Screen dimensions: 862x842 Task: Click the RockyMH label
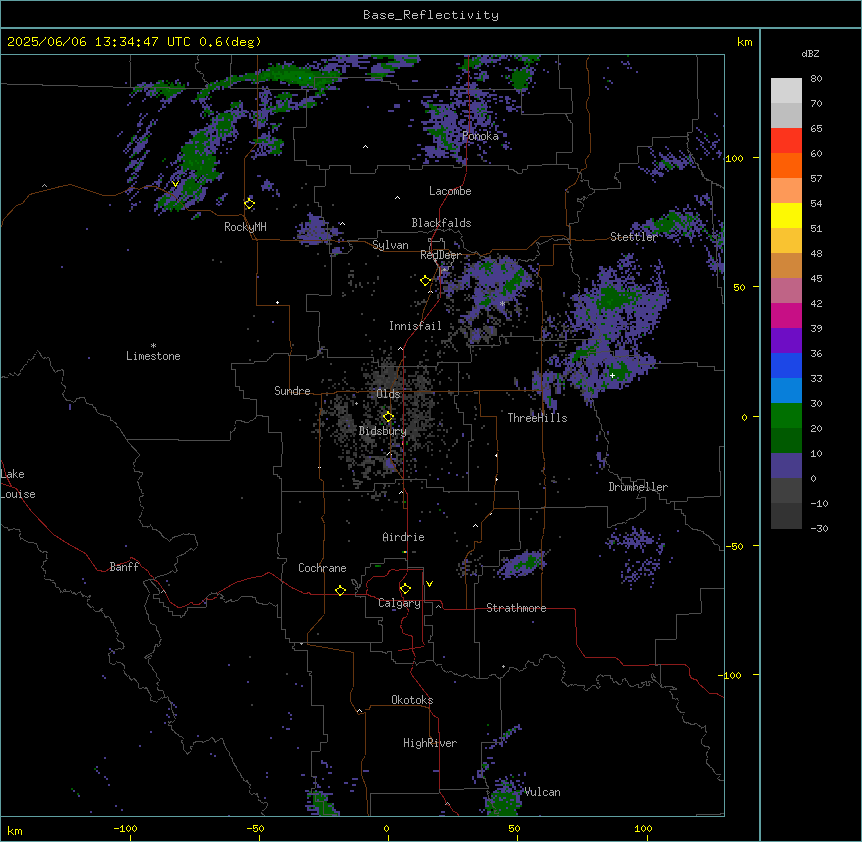[245, 227]
